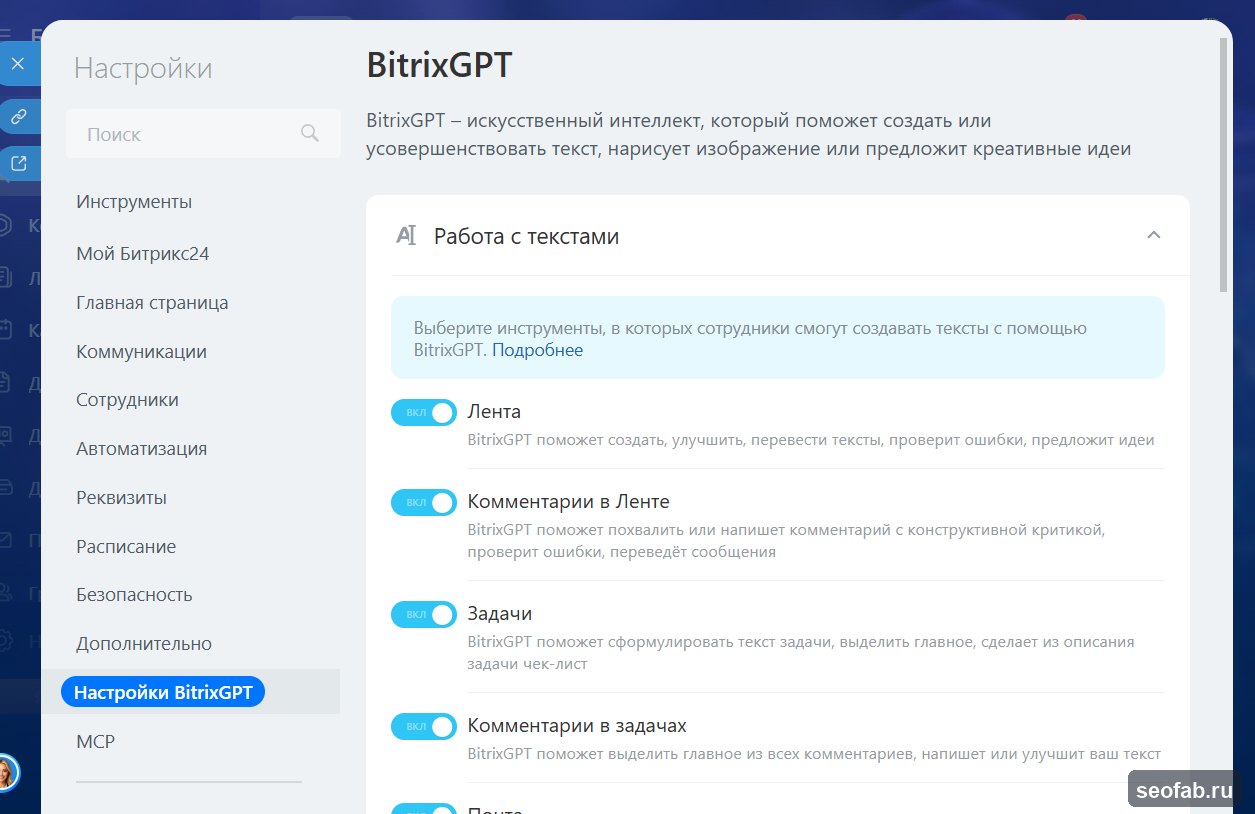Switch off Комментарии в задачах toggle
Image resolution: width=1255 pixels, height=814 pixels.
click(424, 726)
